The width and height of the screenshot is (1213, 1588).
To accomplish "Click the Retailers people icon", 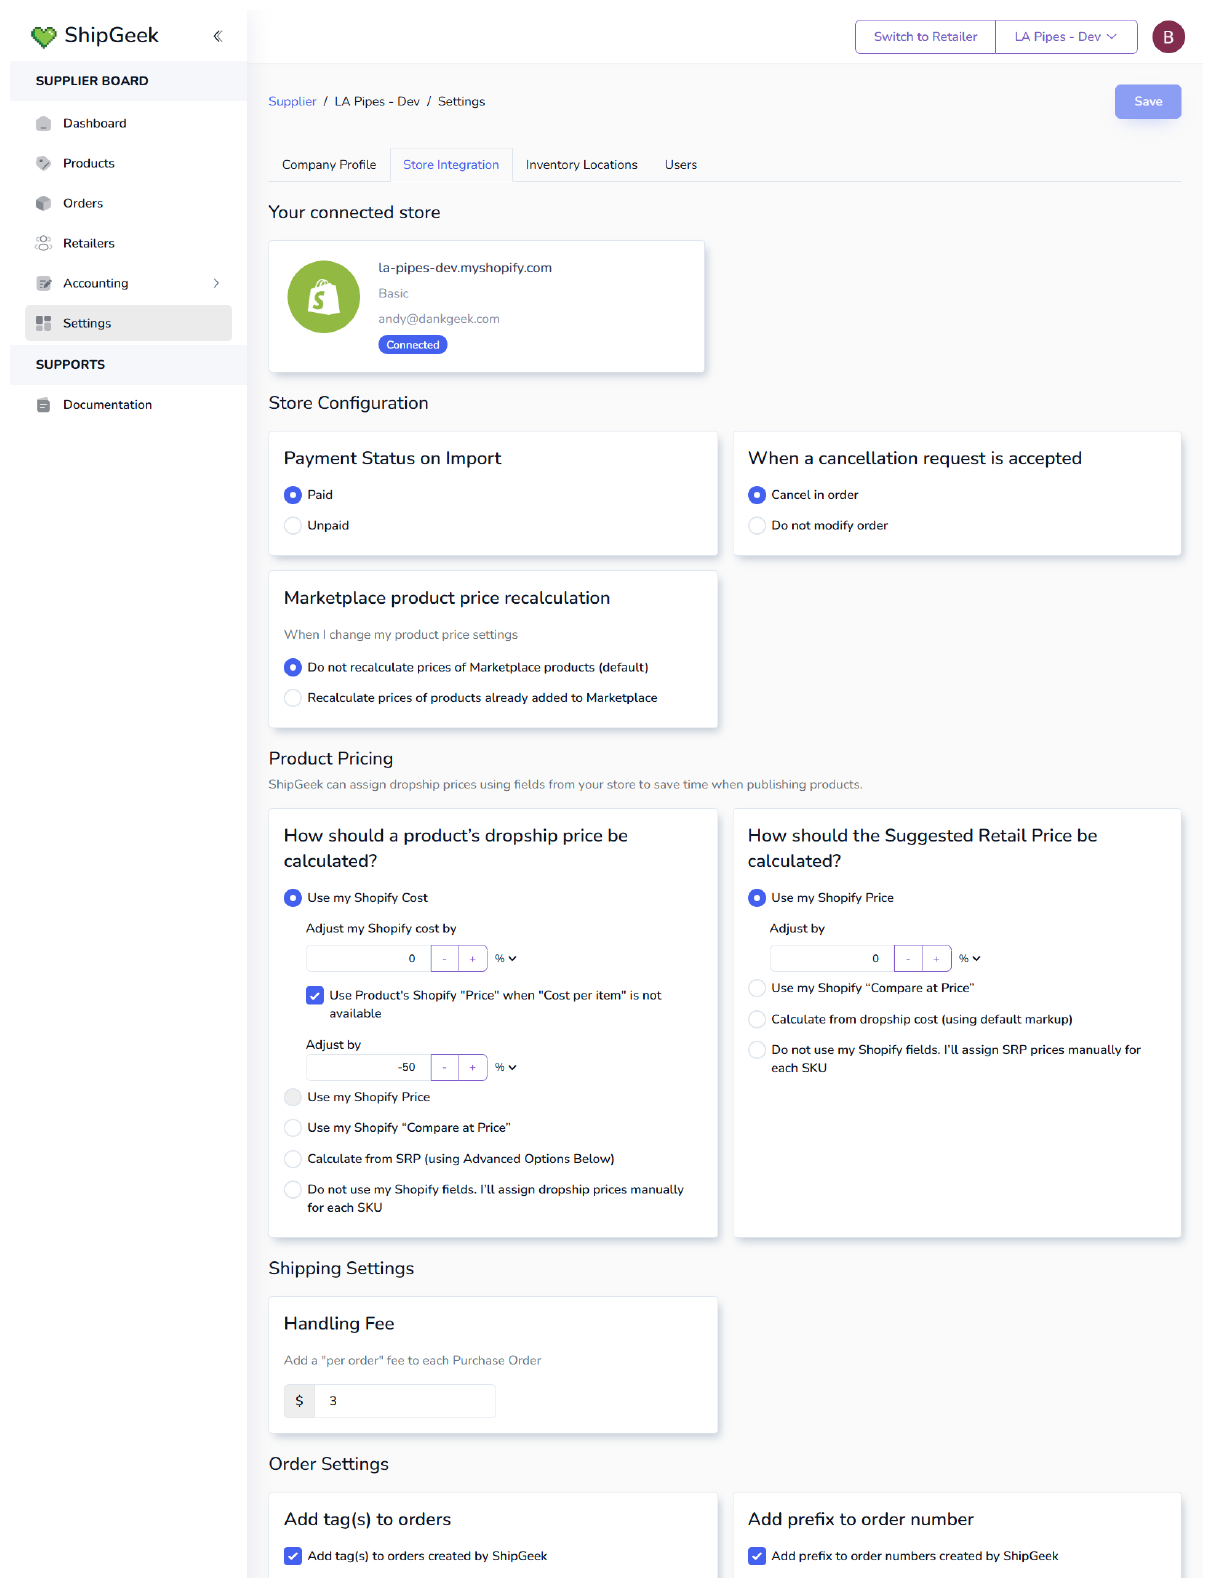I will 43,243.
